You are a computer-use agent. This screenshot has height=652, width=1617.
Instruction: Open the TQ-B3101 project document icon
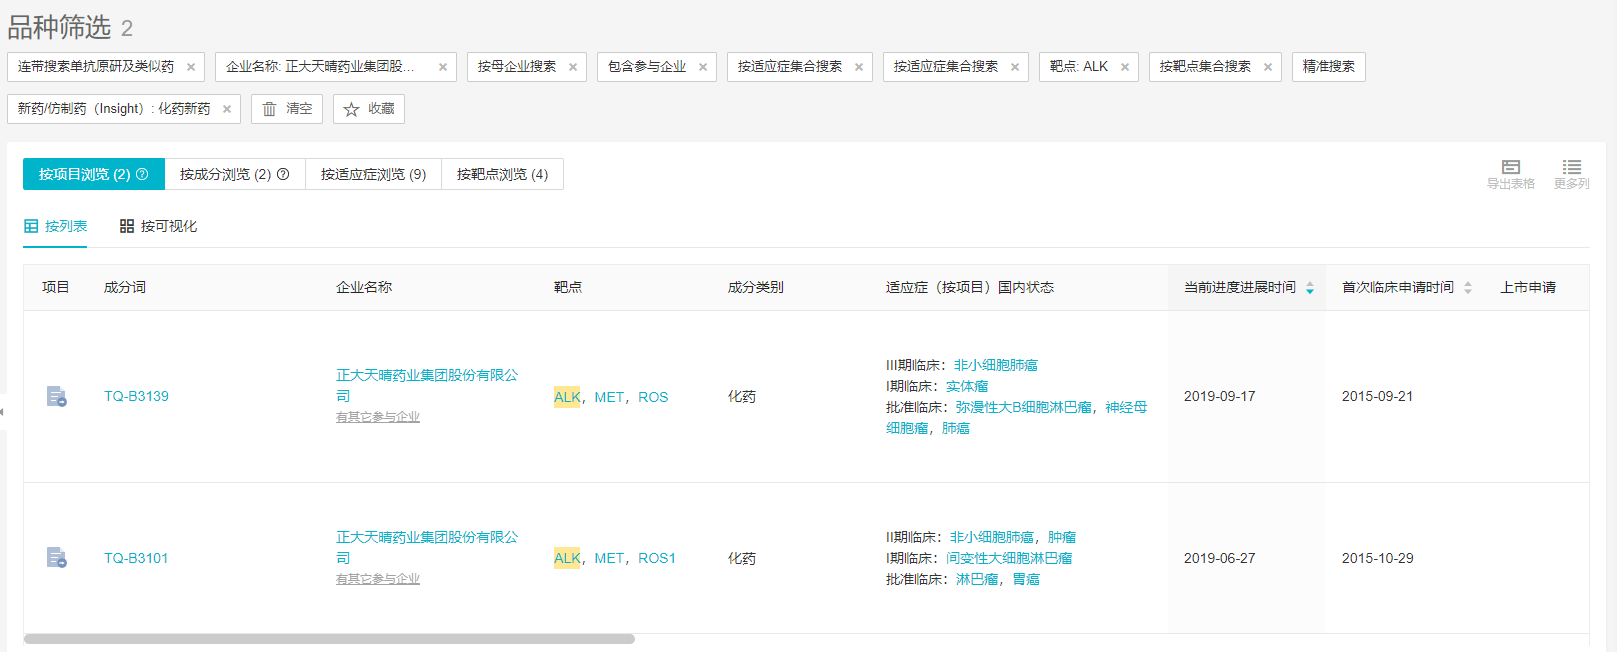(x=57, y=558)
